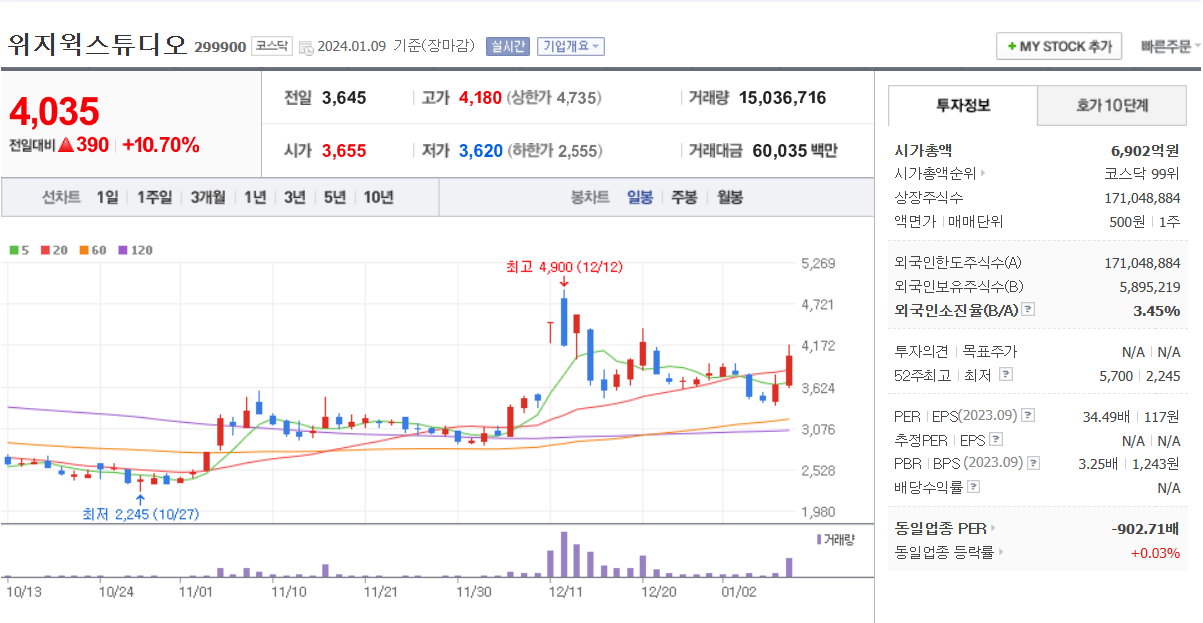The image size is (1203, 623).
Task: Click help icon next to 52주최고 최저
Action: pos(1006,374)
